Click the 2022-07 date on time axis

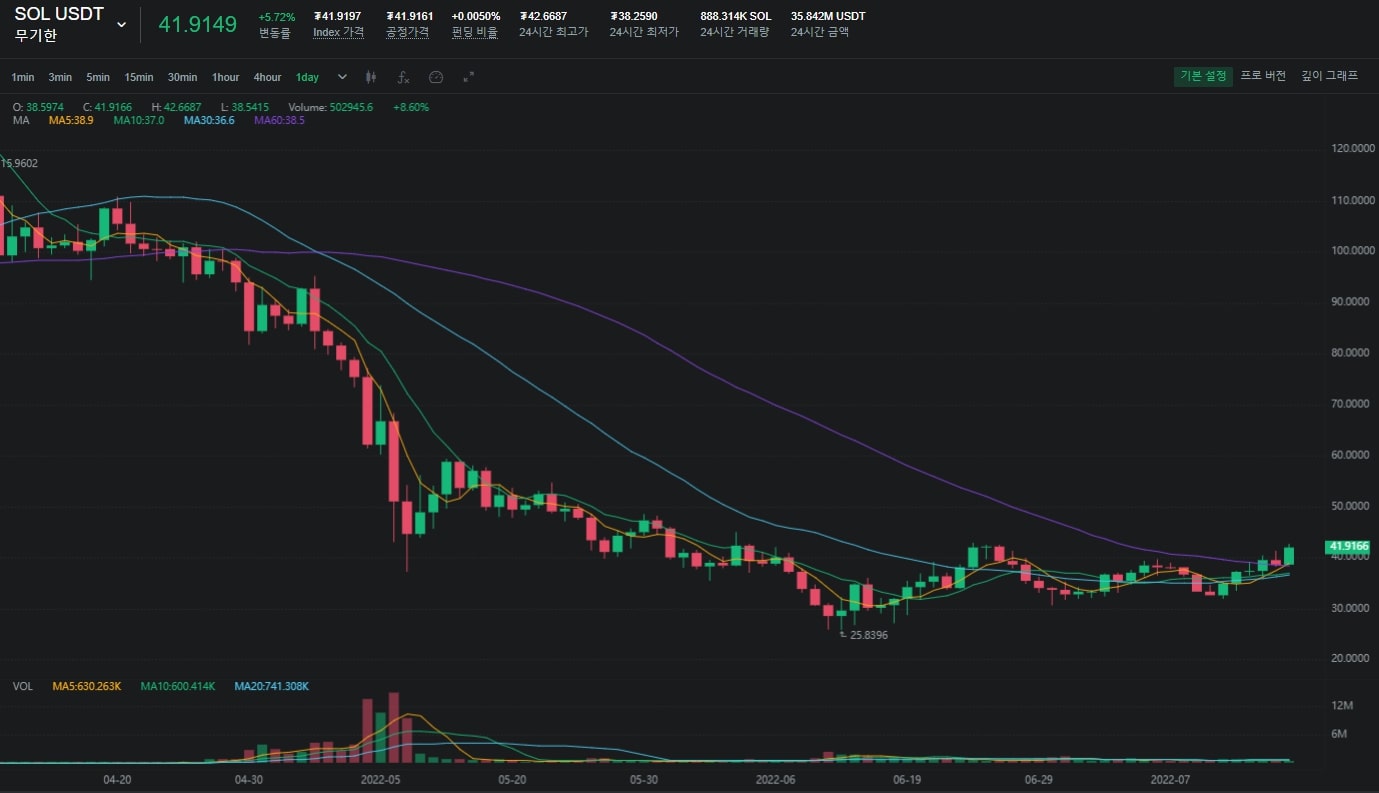[1170, 778]
